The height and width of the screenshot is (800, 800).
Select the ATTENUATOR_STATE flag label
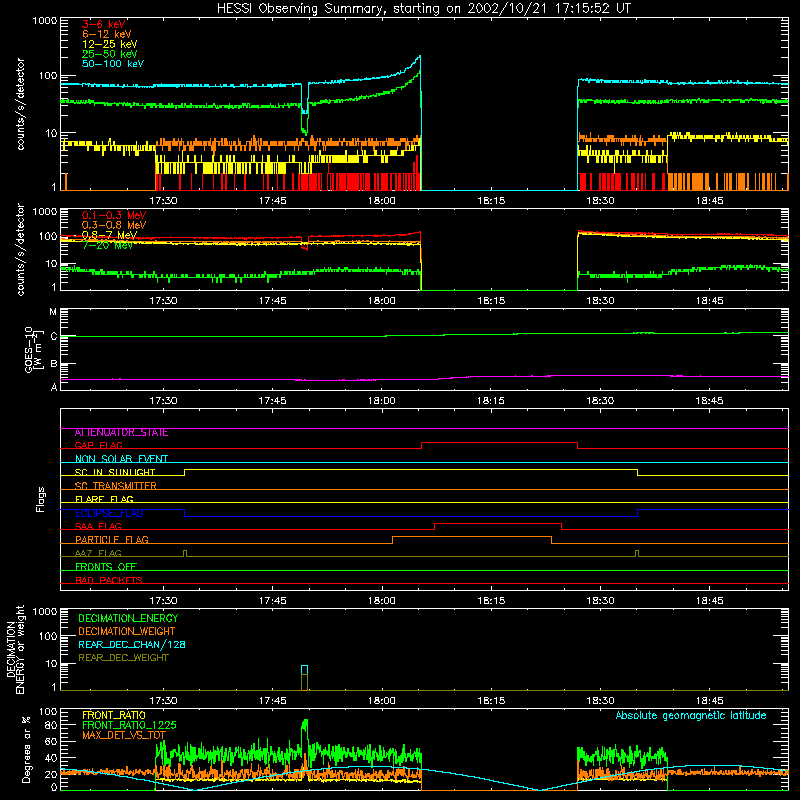[x=121, y=433]
